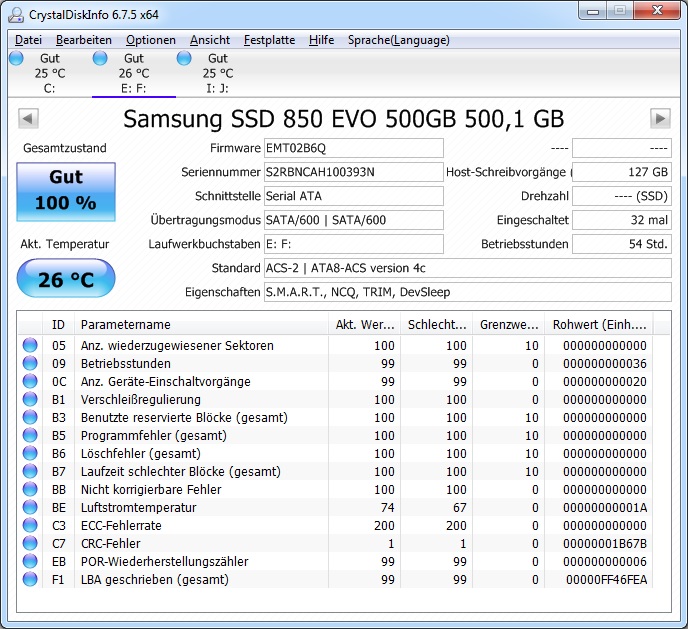Click the empty top-right info field
The width and height of the screenshot is (688, 629).
pyautogui.click(x=622, y=148)
